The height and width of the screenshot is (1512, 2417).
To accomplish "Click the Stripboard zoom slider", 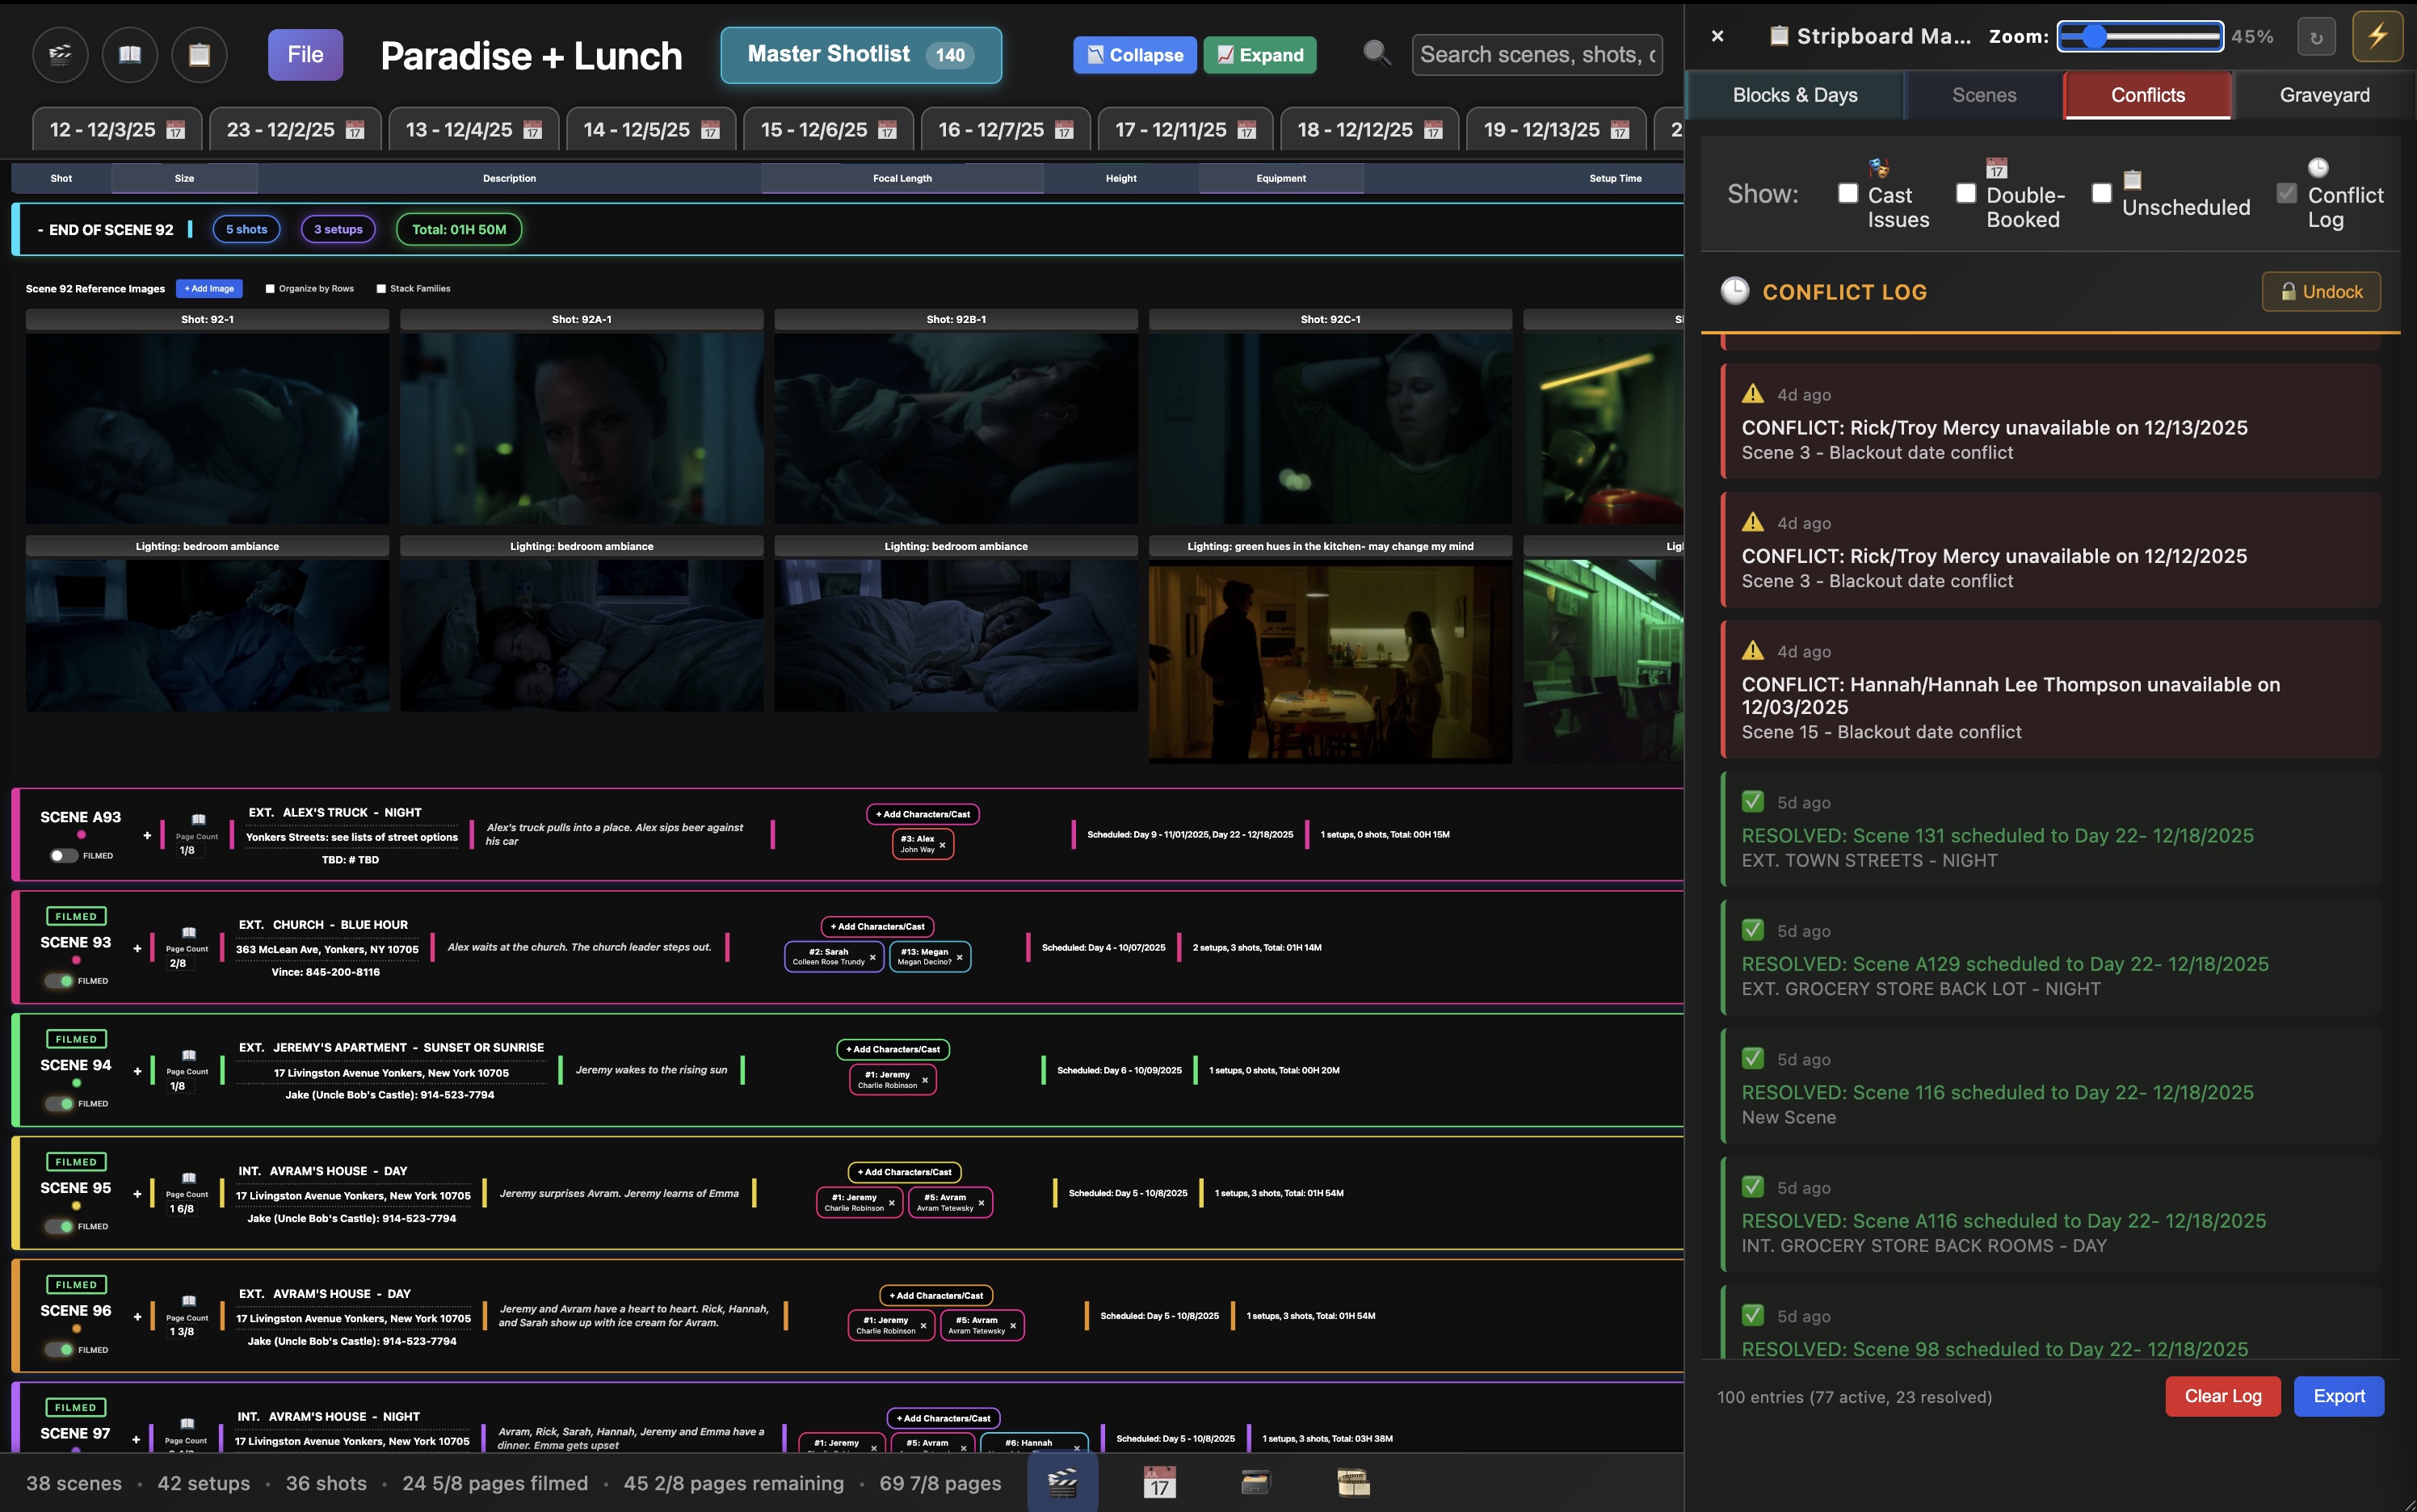I will pos(2140,37).
